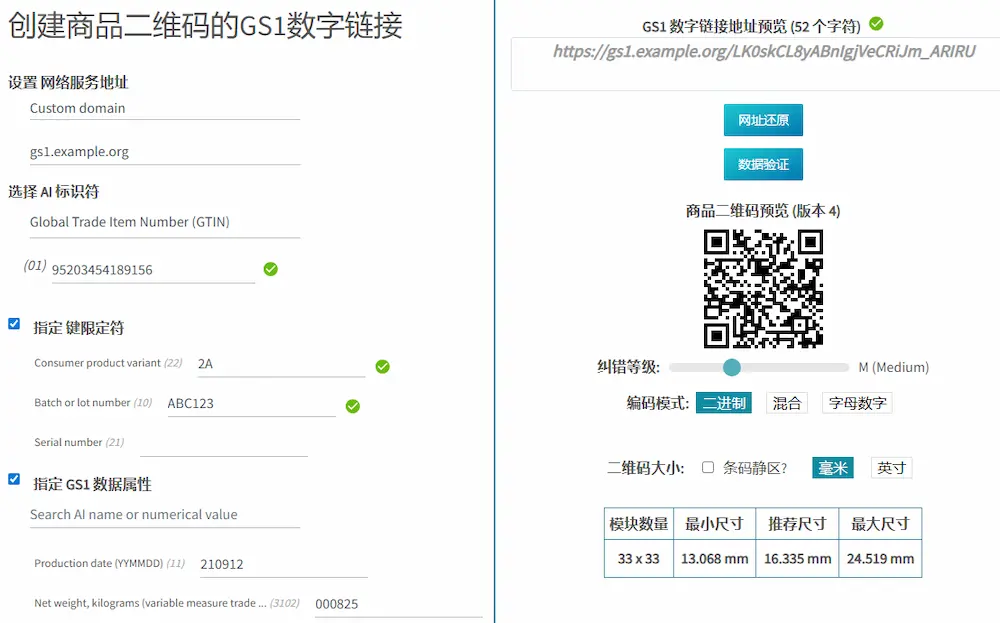Click the 推荐尺寸 table header

coord(797,524)
